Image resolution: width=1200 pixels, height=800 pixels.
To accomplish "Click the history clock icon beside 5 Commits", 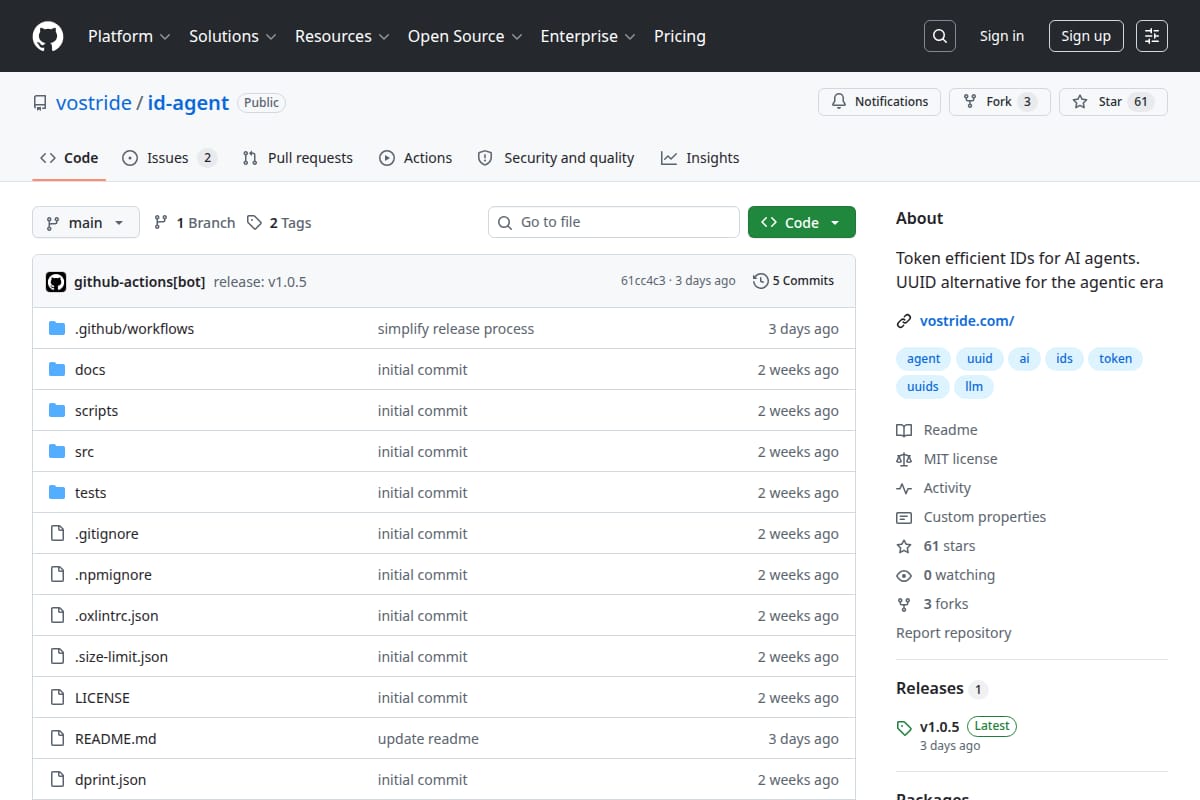I will coord(761,281).
